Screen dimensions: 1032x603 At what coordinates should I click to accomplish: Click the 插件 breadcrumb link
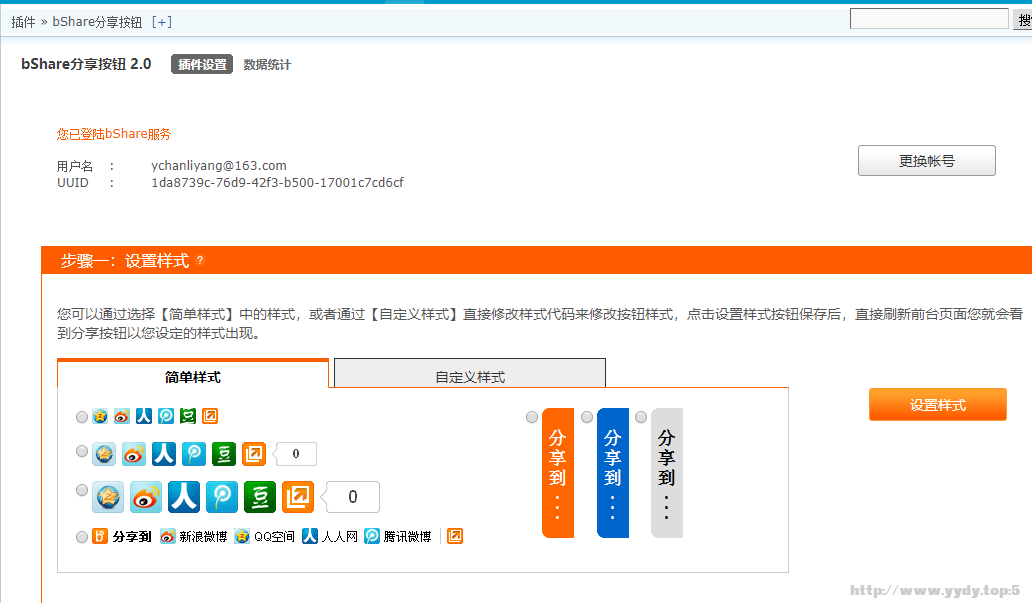[x=23, y=22]
